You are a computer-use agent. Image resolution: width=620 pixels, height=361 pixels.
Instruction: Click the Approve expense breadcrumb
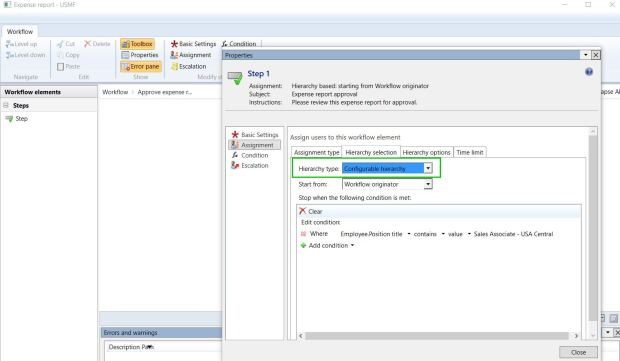pyautogui.click(x=164, y=92)
